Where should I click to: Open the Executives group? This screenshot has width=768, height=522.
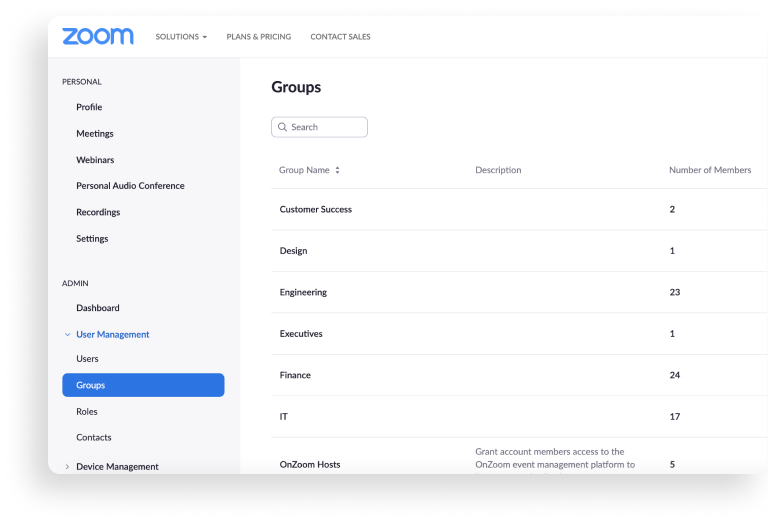301,333
